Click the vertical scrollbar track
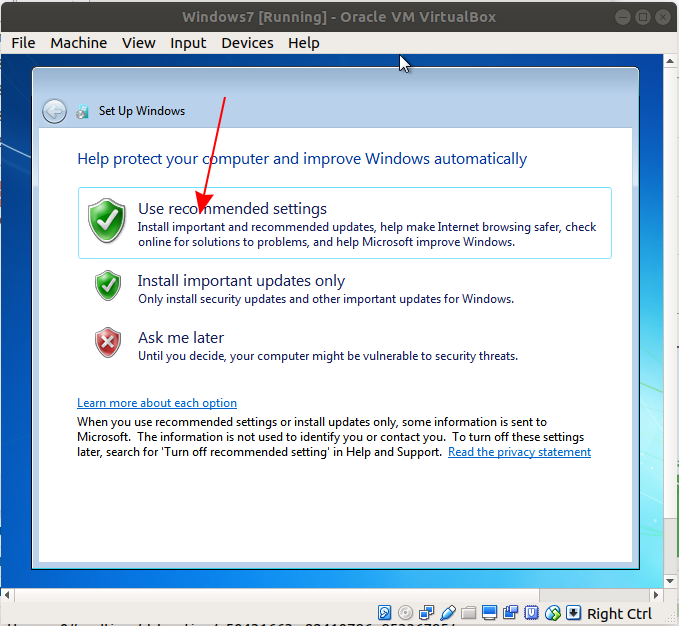The height and width of the screenshot is (626, 679). point(670,545)
